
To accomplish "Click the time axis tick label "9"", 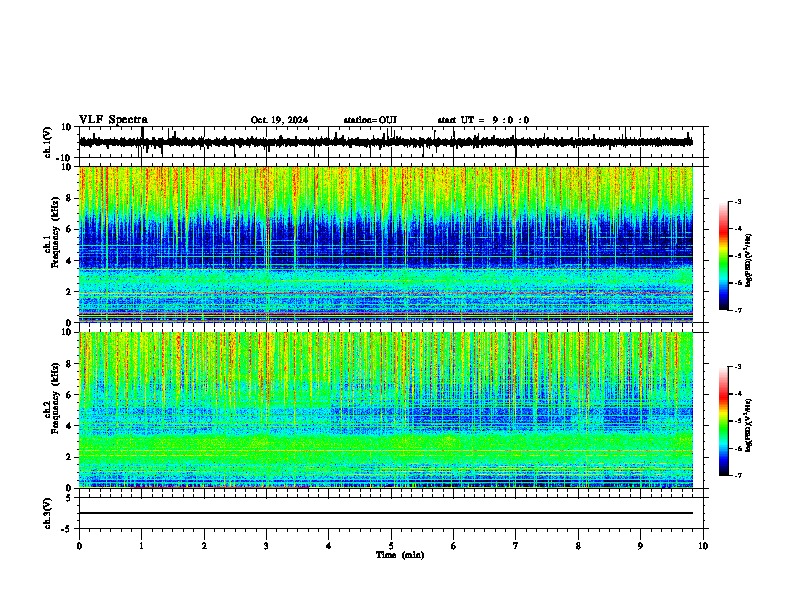I will 640,546.
